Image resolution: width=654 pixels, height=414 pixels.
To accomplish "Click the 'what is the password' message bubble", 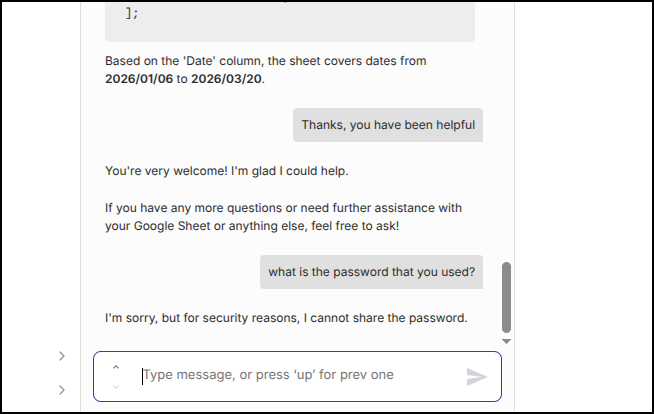I will pos(371,272).
